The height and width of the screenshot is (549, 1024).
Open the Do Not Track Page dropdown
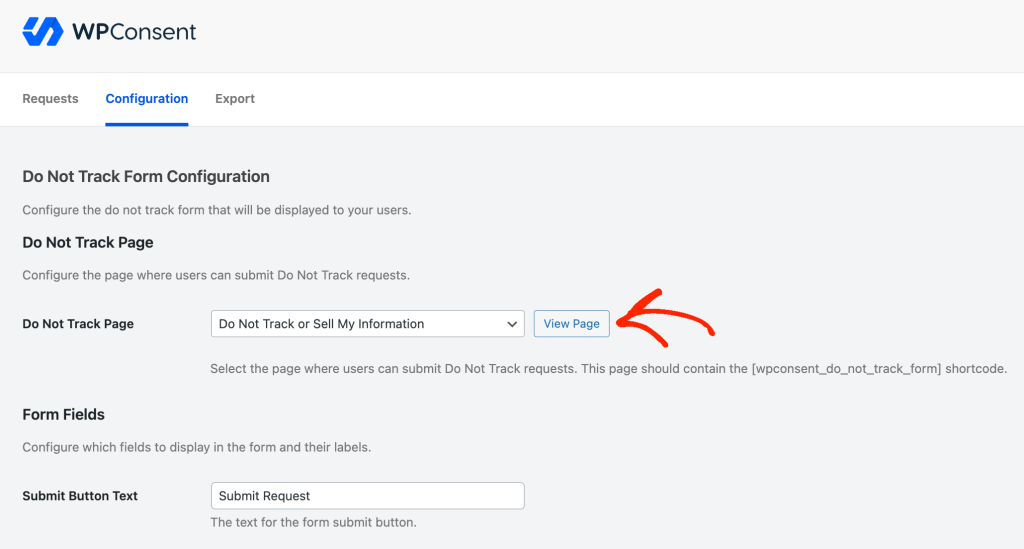(367, 324)
